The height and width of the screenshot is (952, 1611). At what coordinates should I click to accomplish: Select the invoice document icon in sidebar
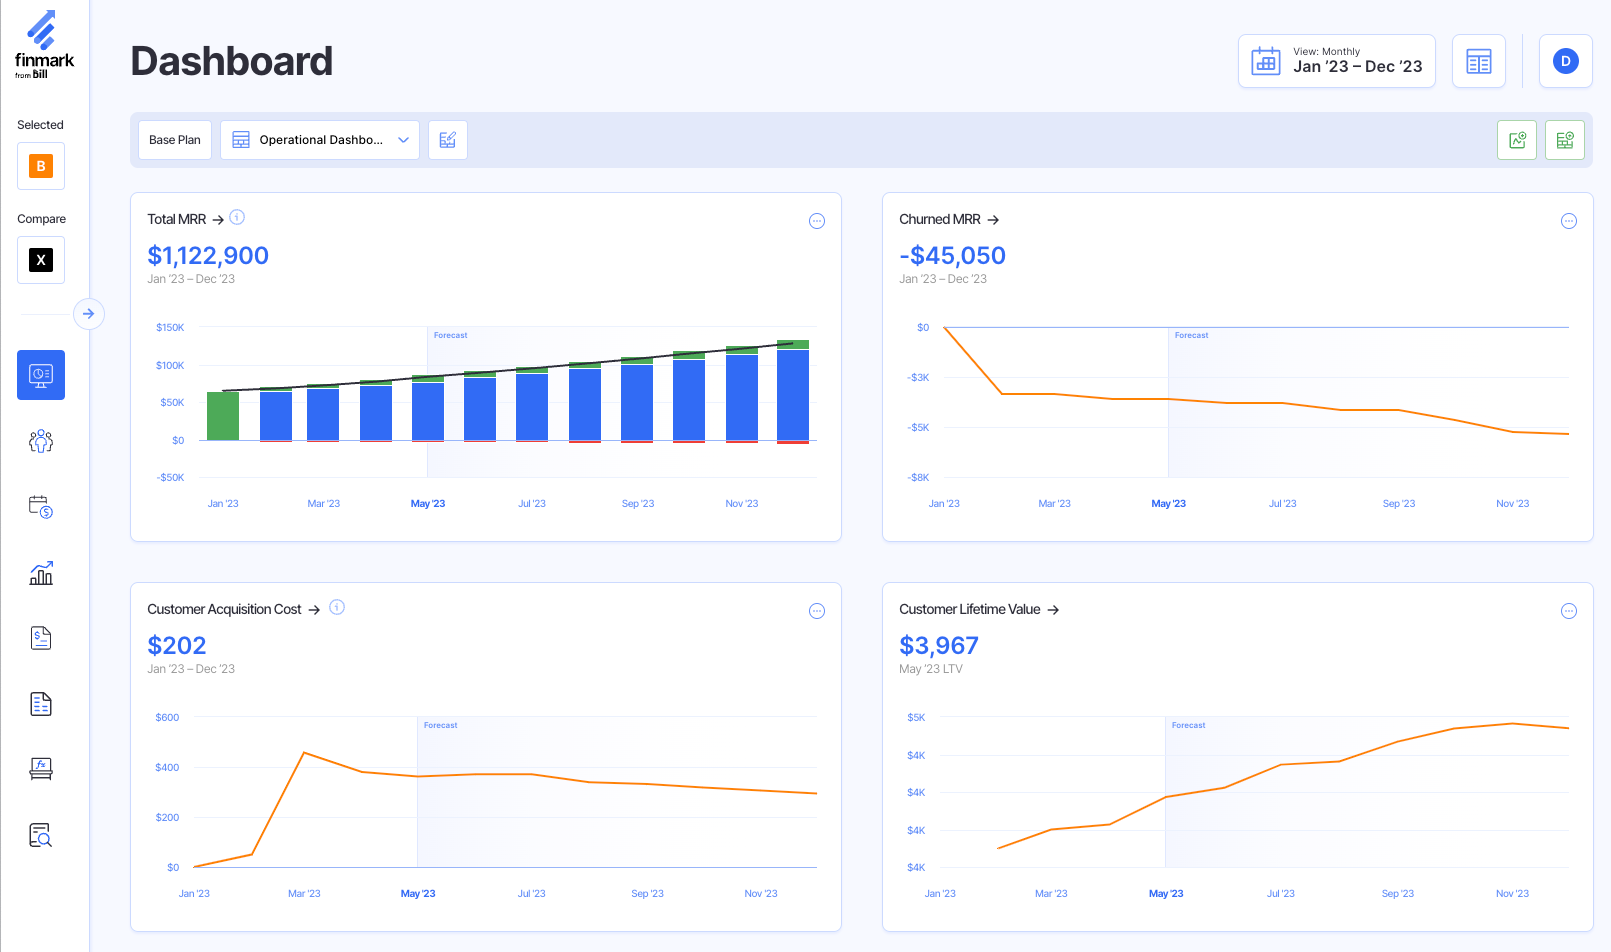pyautogui.click(x=40, y=638)
